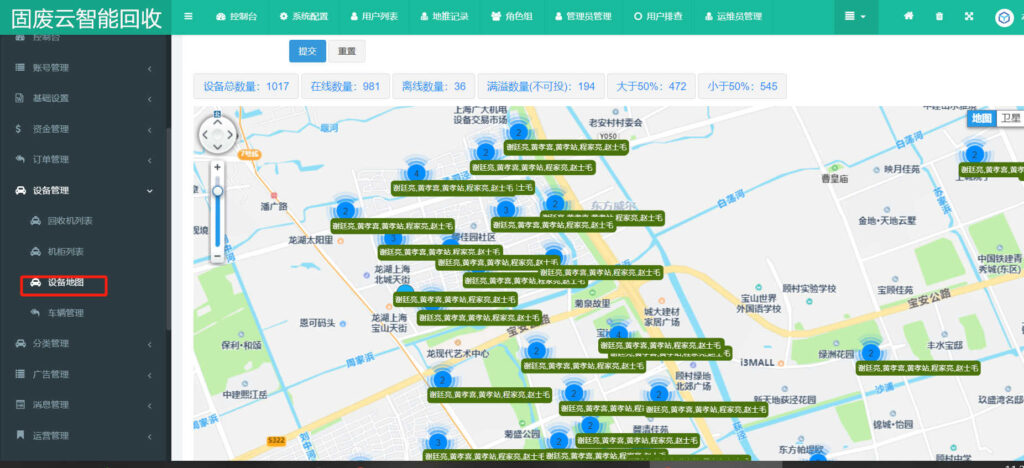The image size is (1024, 468).
Task: Click the 重置 reset button
Action: tap(346, 51)
